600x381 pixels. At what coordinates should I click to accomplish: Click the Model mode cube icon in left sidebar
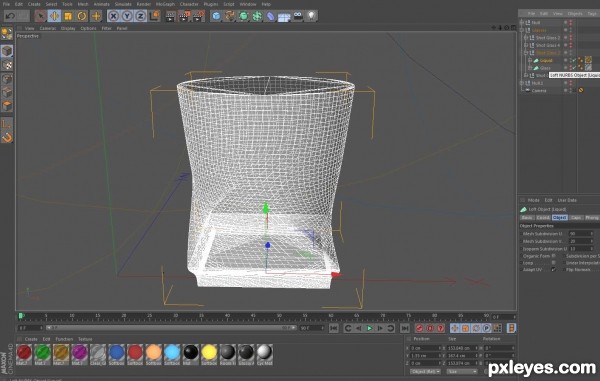click(7, 51)
